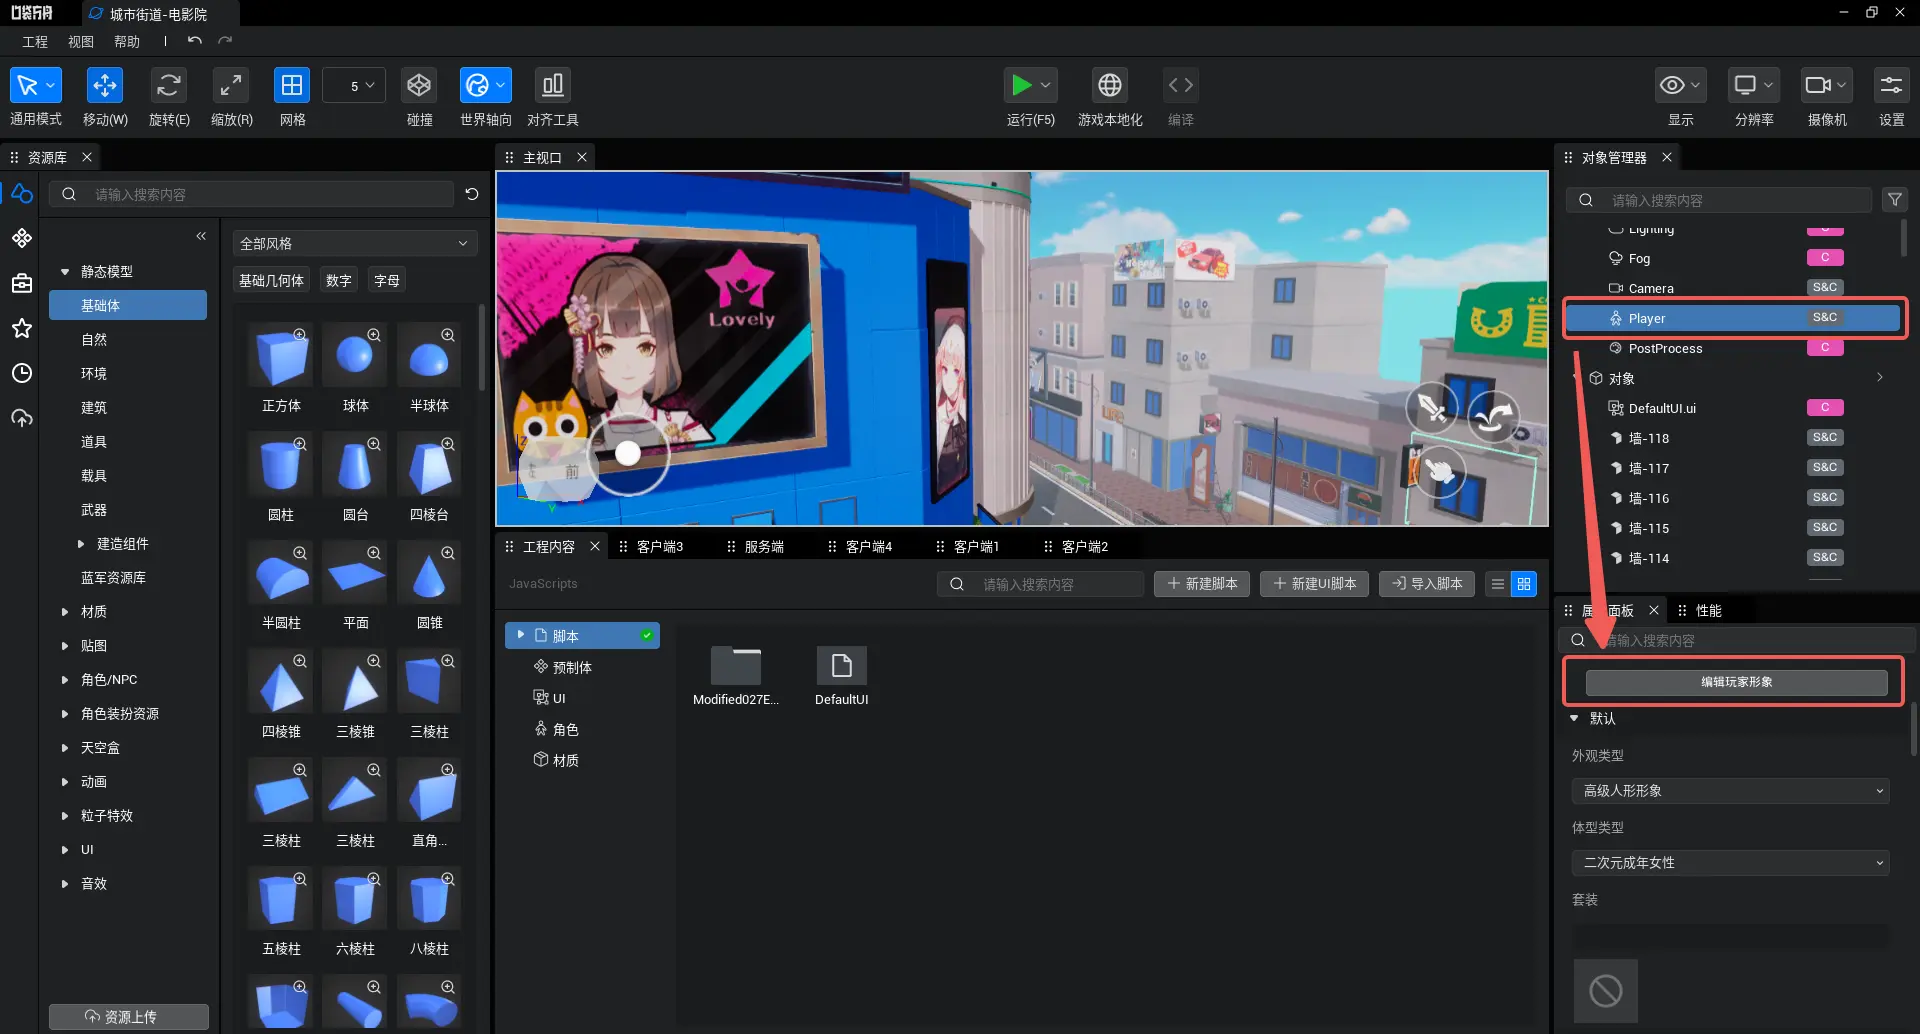Switch scripts to list view
The image size is (1920, 1034).
point(1498,584)
